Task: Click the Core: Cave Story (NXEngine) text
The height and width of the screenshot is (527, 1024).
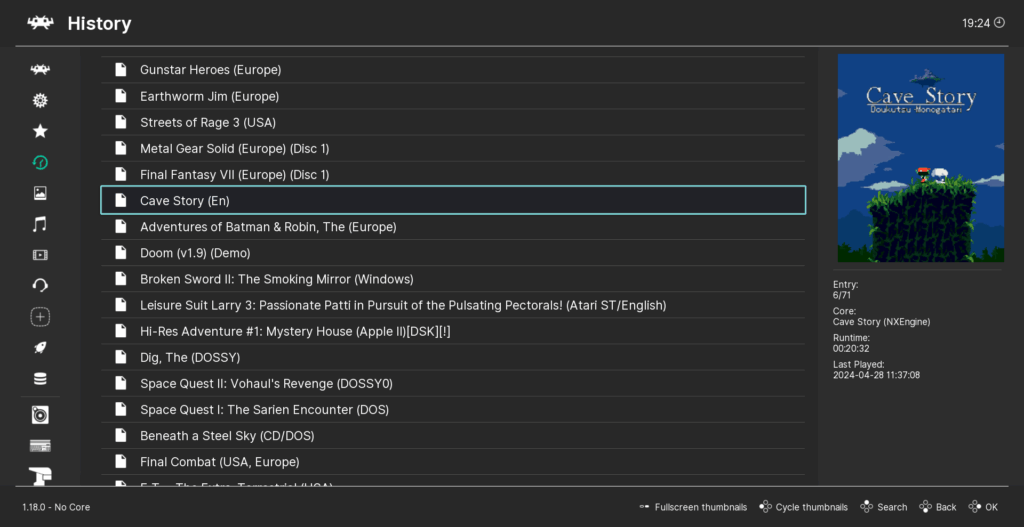Action: coord(882,317)
